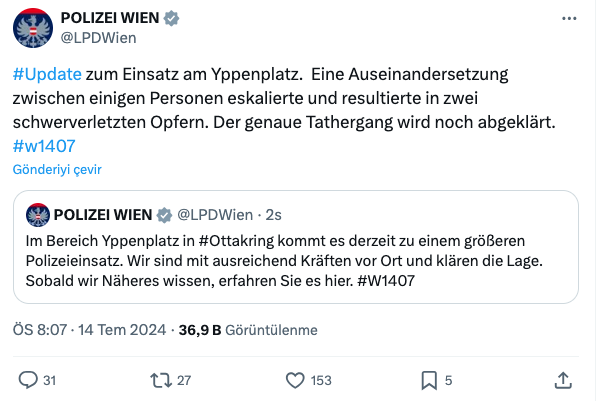Click the quoted tweet's verified badge
This screenshot has height=401, width=601.
tap(164, 215)
